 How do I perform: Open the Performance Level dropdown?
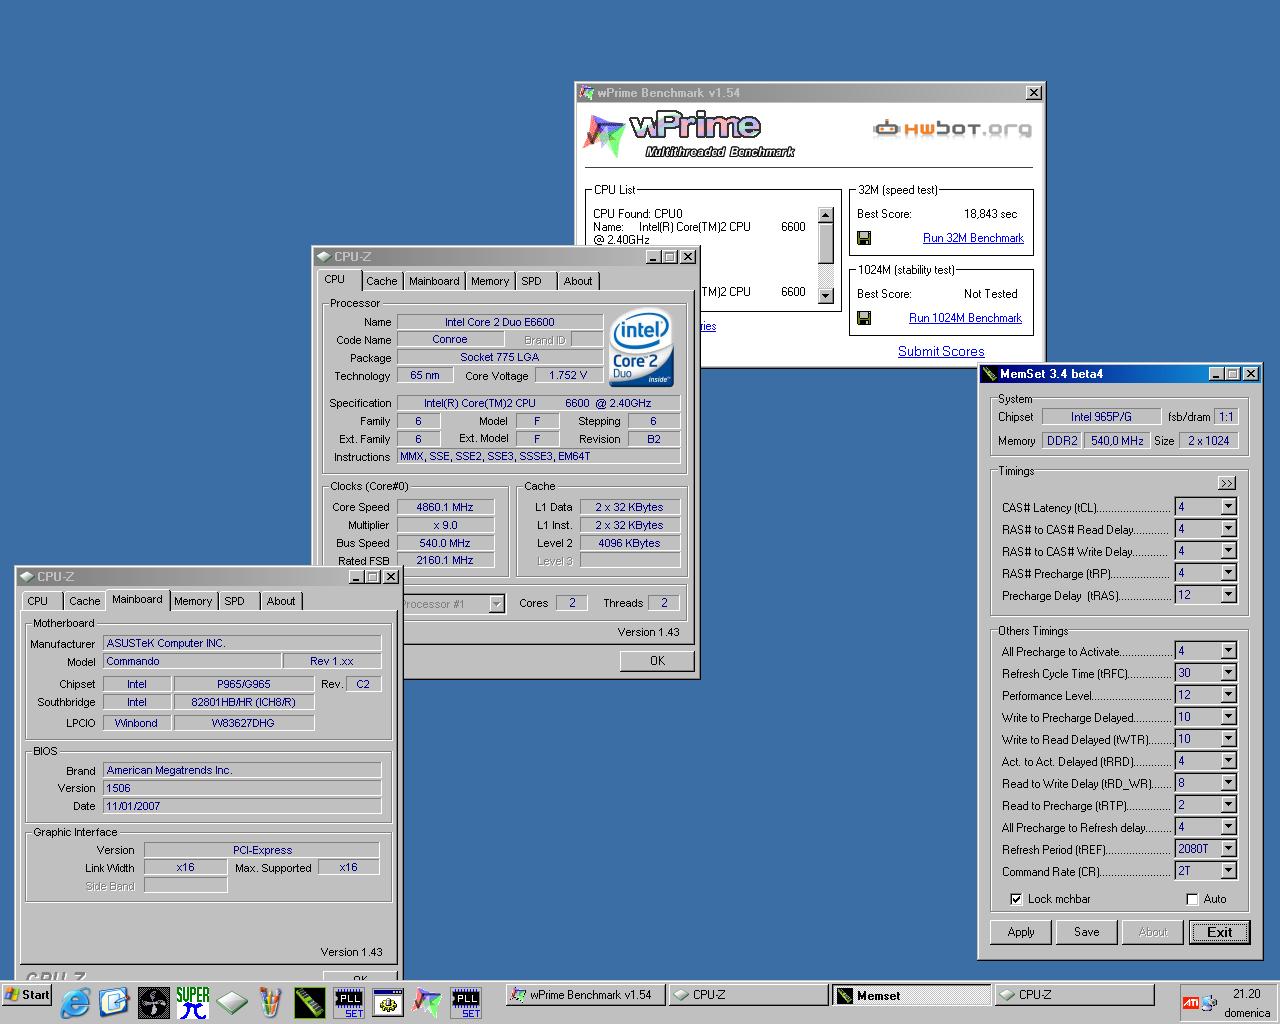[1228, 695]
